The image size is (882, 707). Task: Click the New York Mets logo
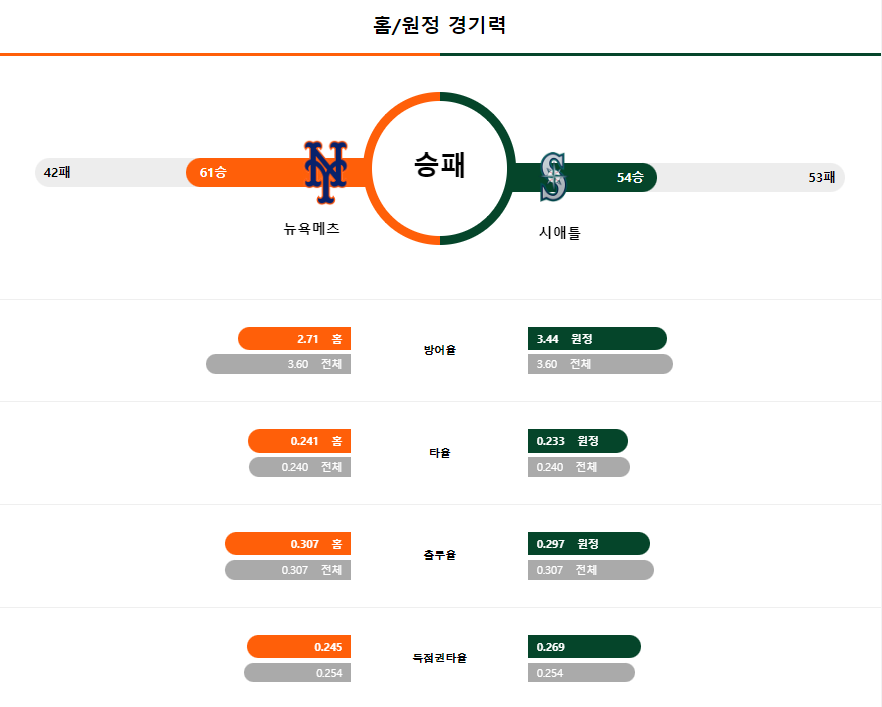(x=325, y=172)
